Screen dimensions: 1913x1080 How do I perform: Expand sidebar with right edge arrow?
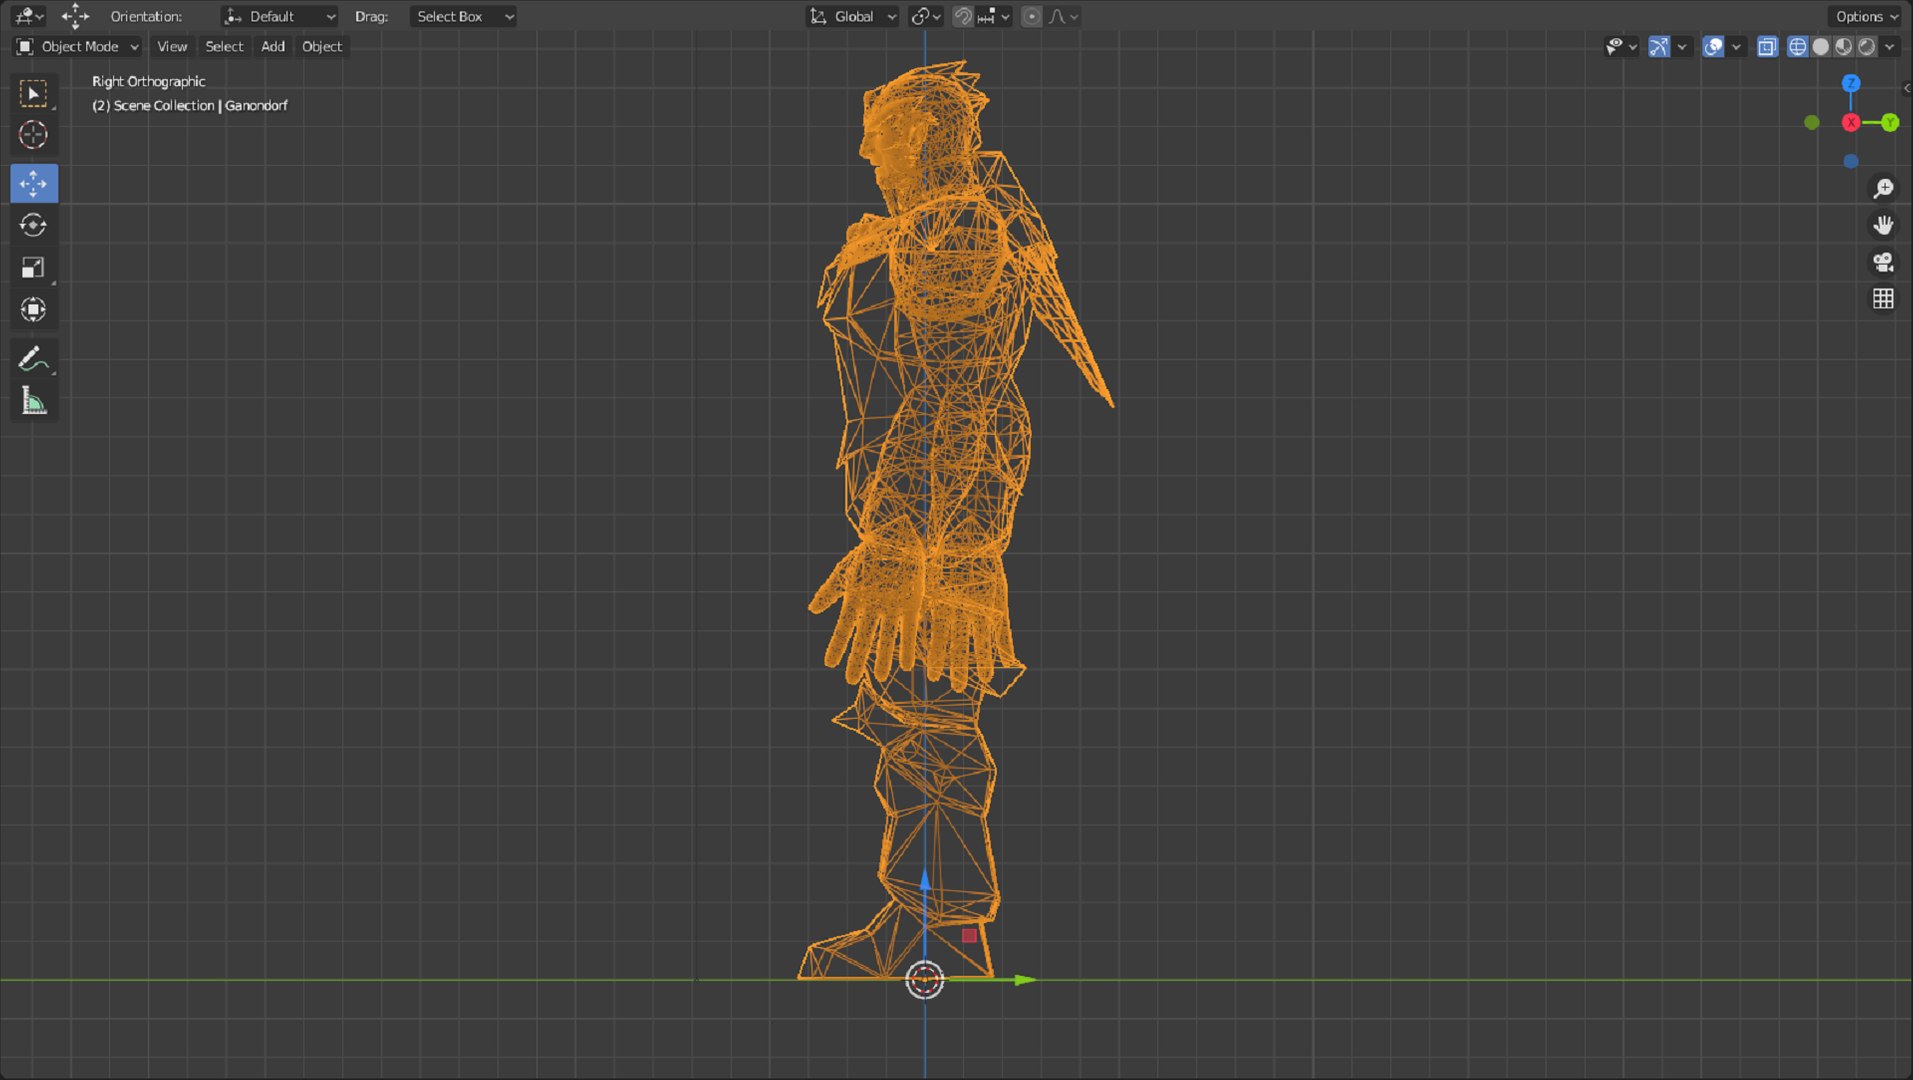1907,88
